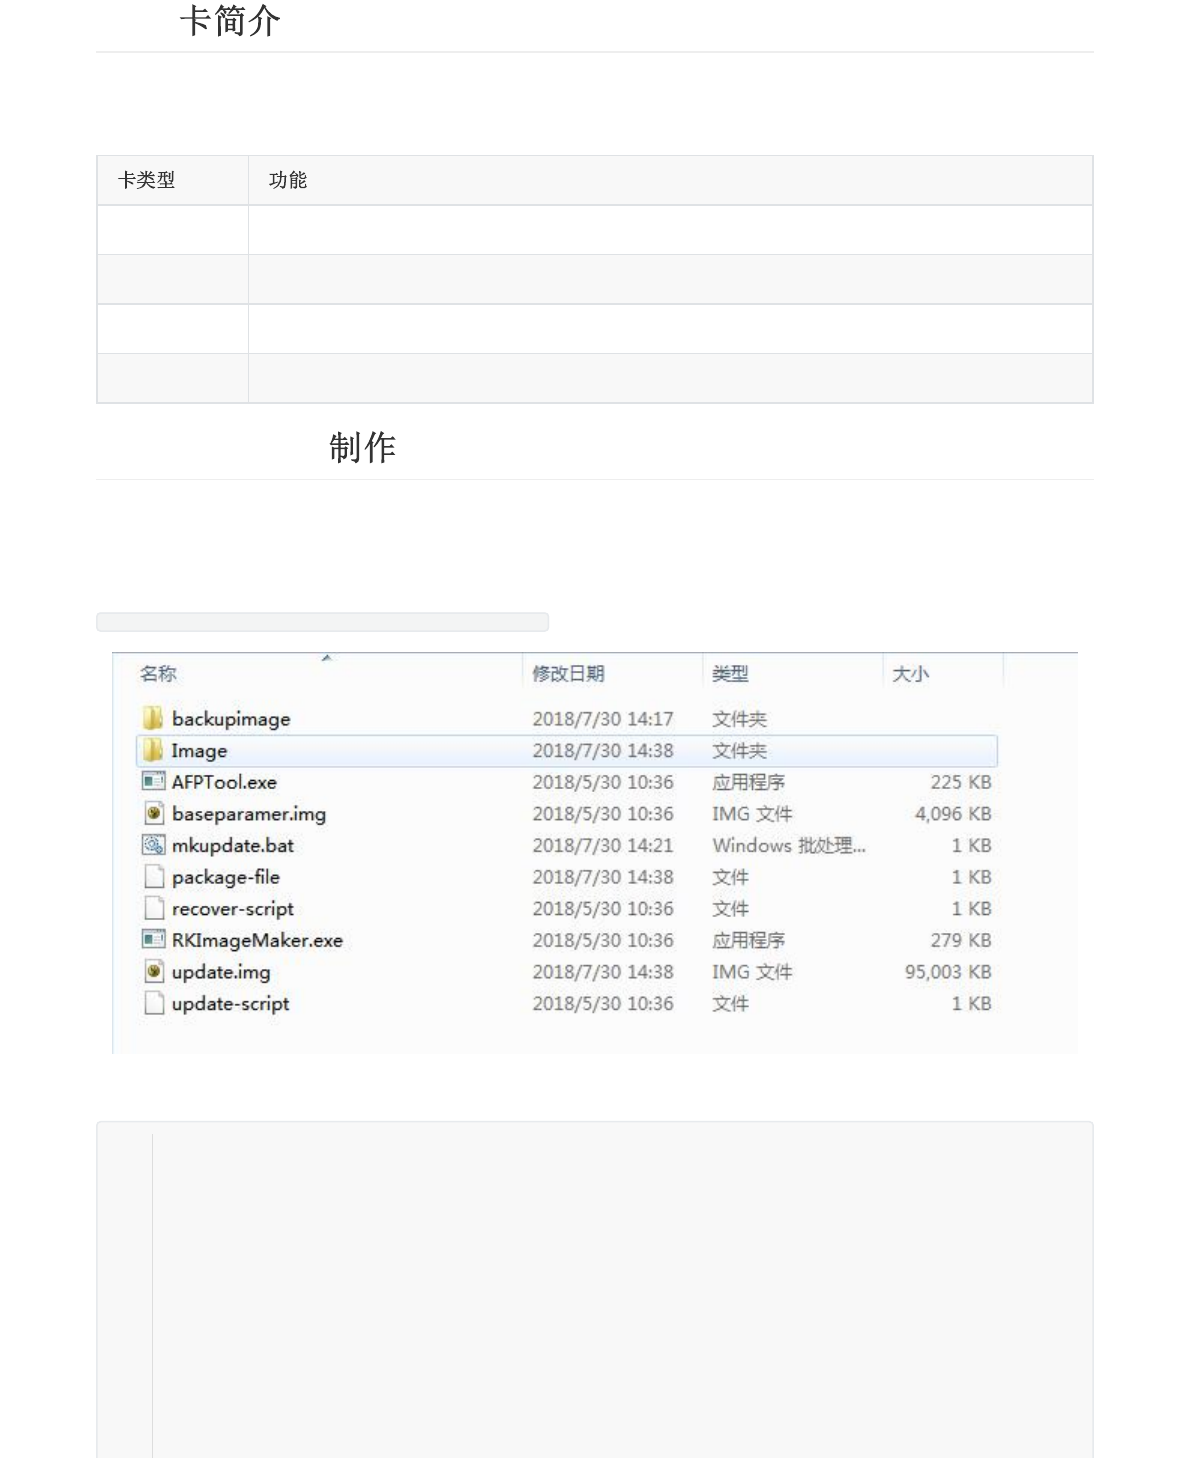Sort files by the 大小 column header
This screenshot has width=1190, height=1458.
(x=910, y=674)
